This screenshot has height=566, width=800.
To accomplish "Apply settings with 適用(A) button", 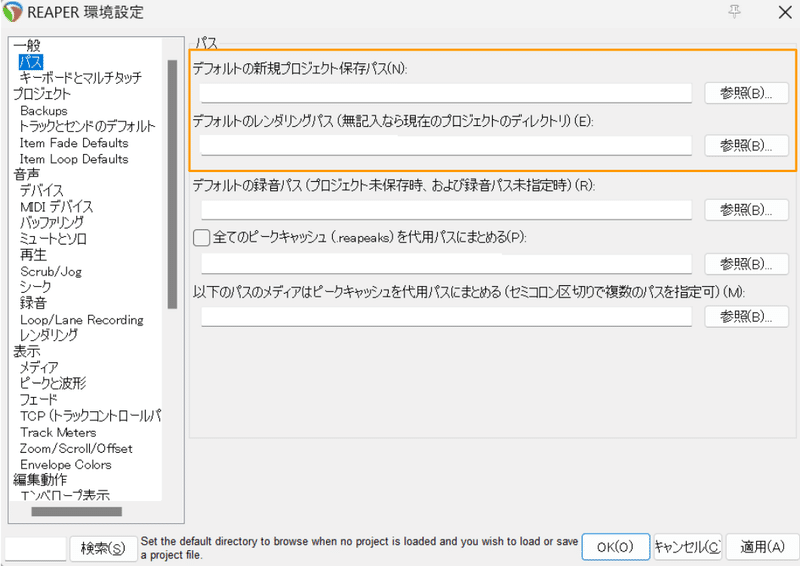I will tap(762, 547).
